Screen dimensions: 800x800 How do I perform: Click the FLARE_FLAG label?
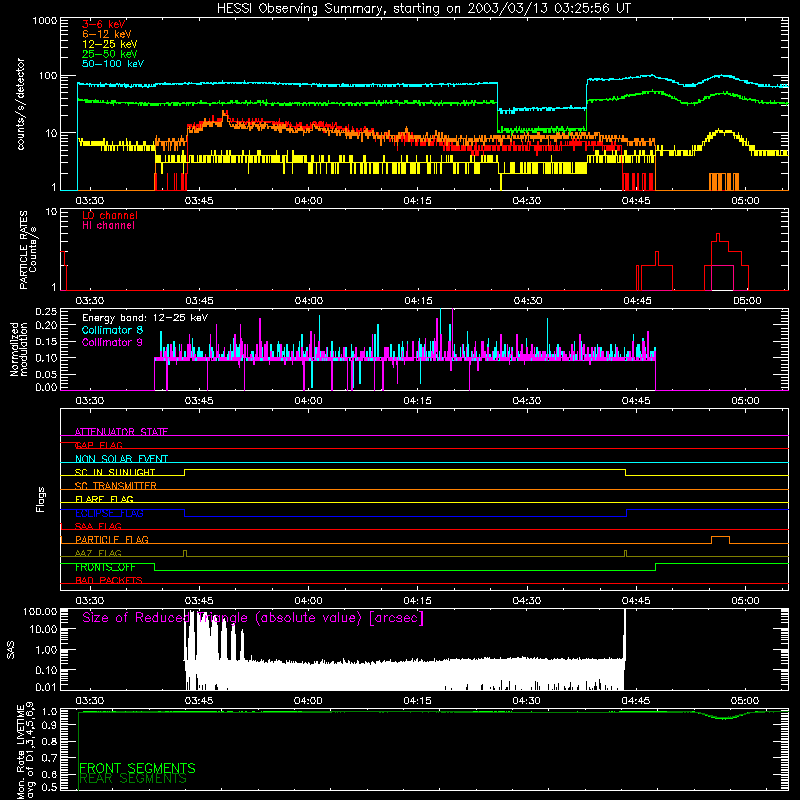tap(104, 499)
